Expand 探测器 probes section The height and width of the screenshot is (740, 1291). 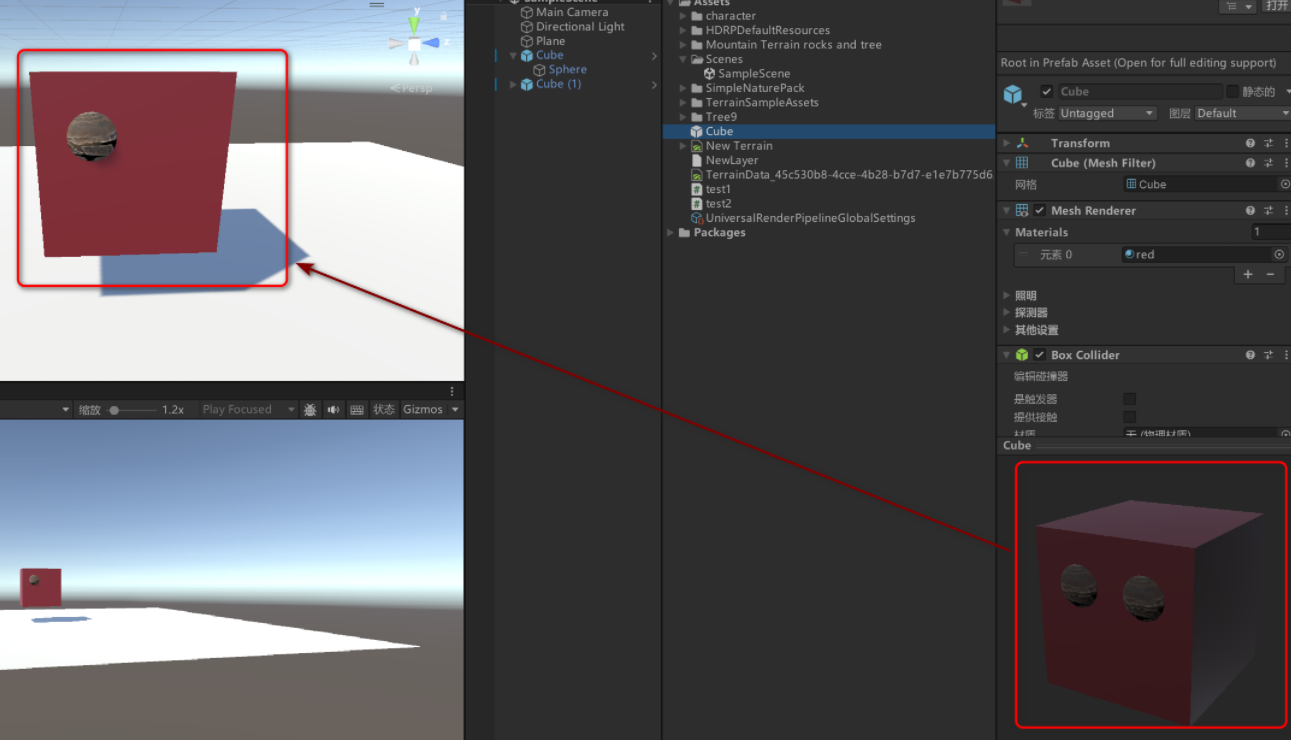tap(1007, 313)
